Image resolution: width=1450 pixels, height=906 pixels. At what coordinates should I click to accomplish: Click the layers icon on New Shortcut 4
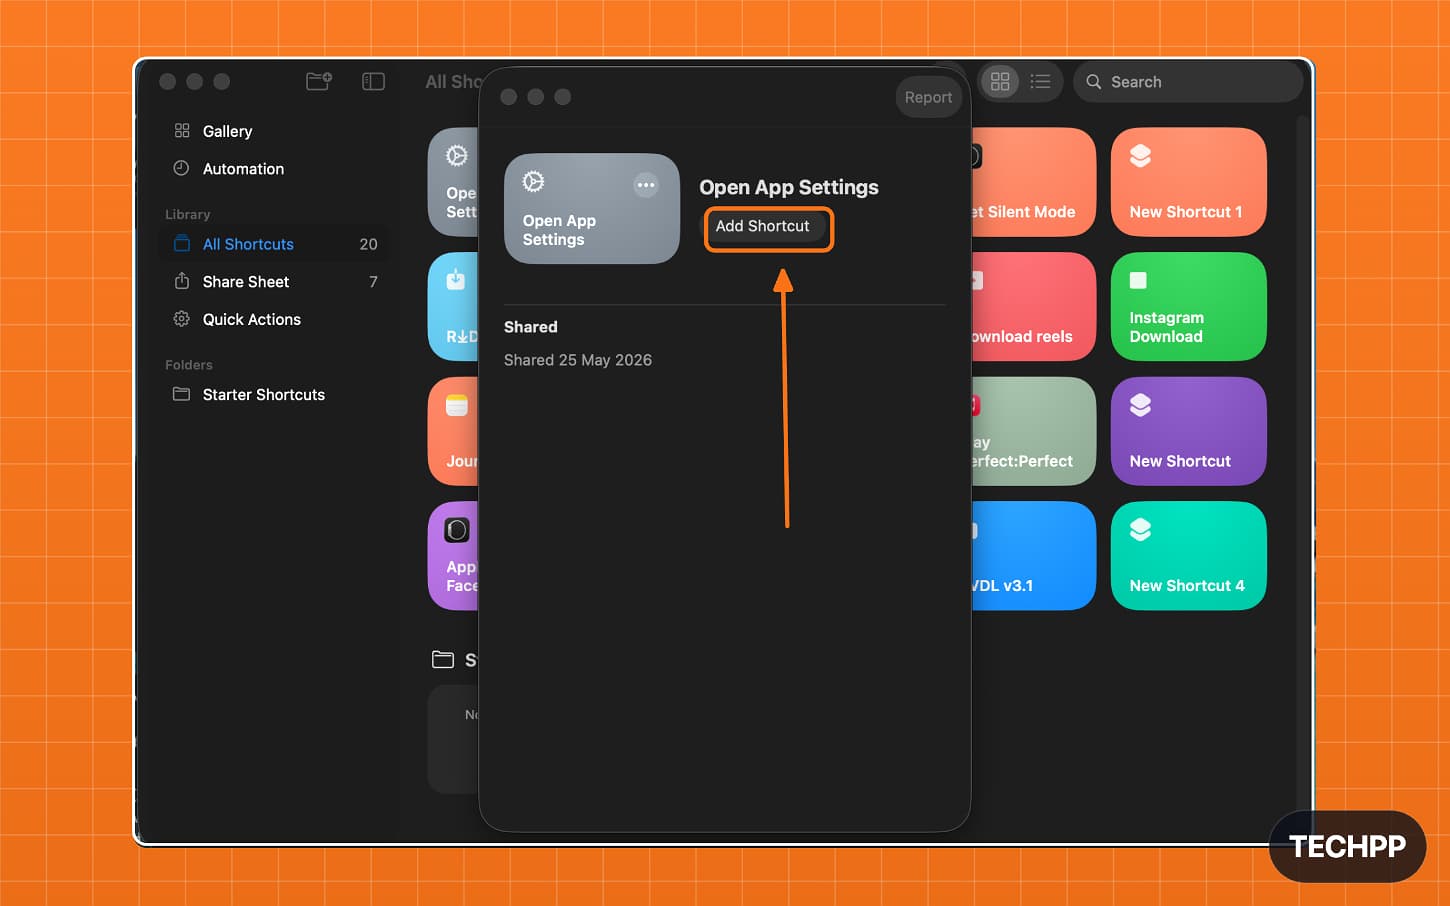[1140, 530]
